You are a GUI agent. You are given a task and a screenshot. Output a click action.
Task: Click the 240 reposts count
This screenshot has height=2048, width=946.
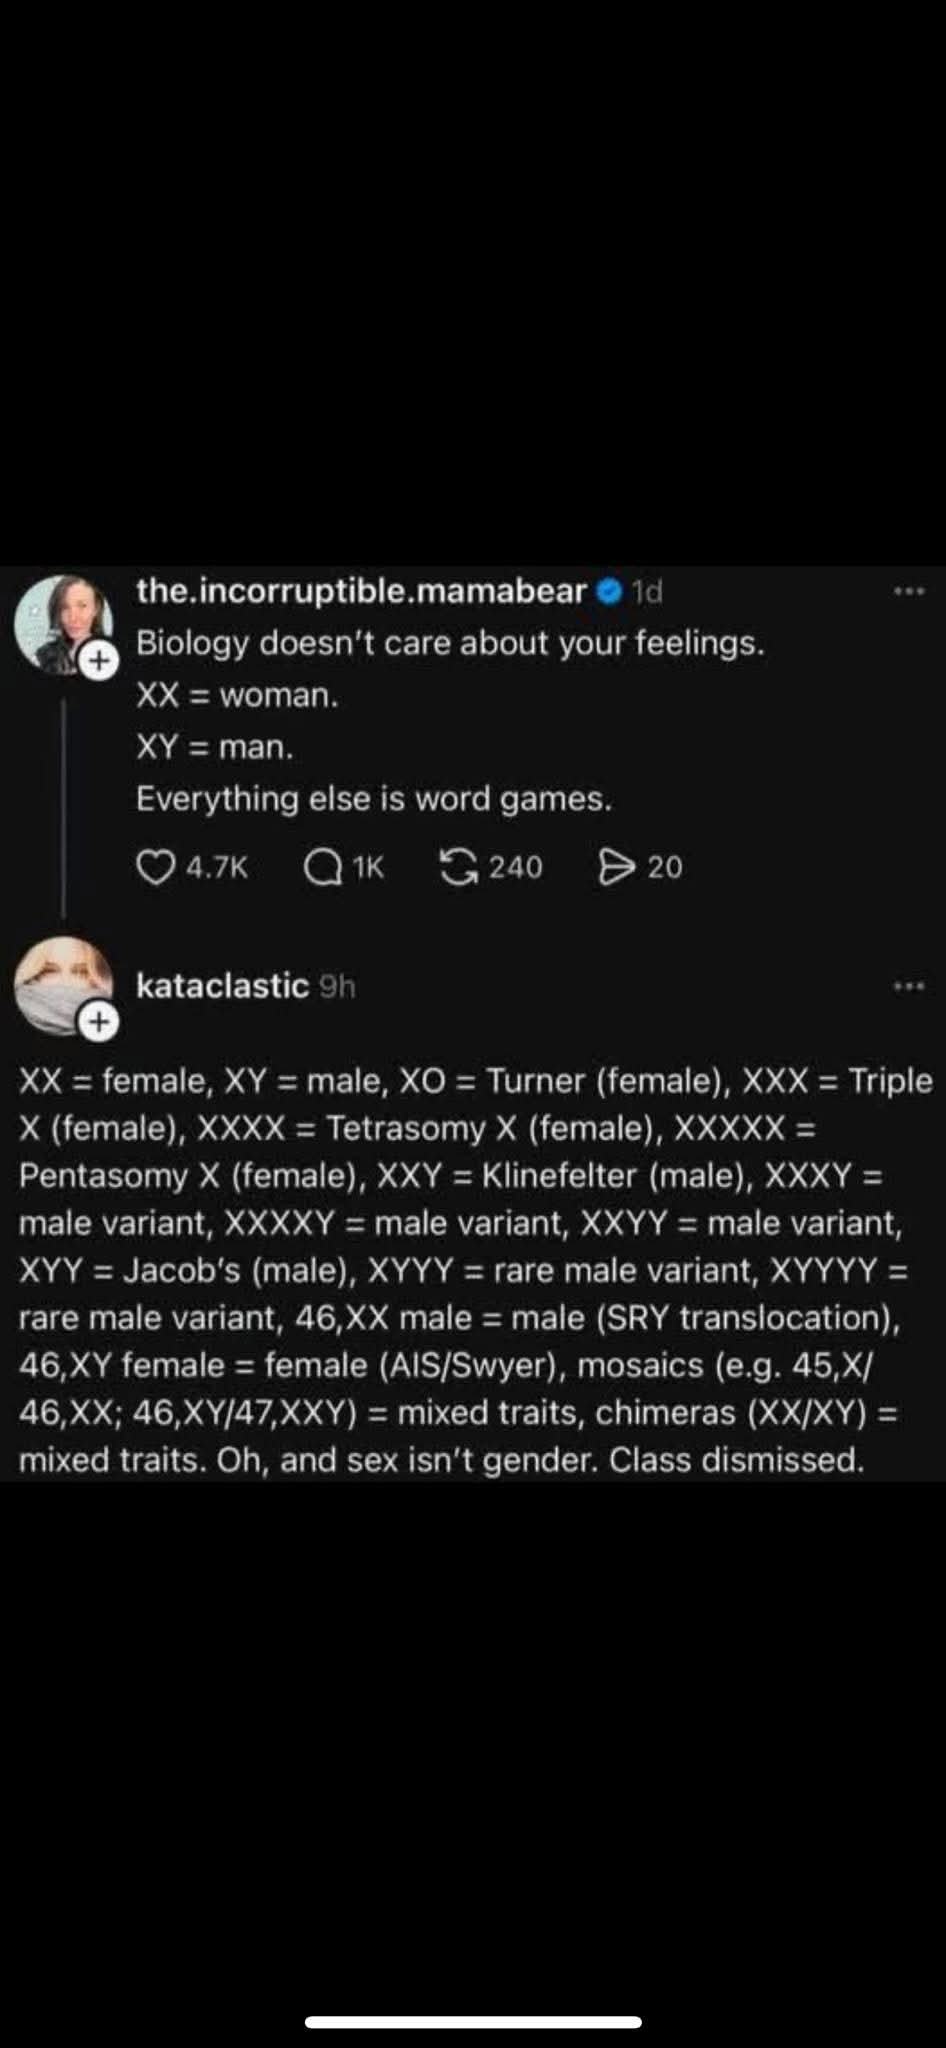pos(515,867)
